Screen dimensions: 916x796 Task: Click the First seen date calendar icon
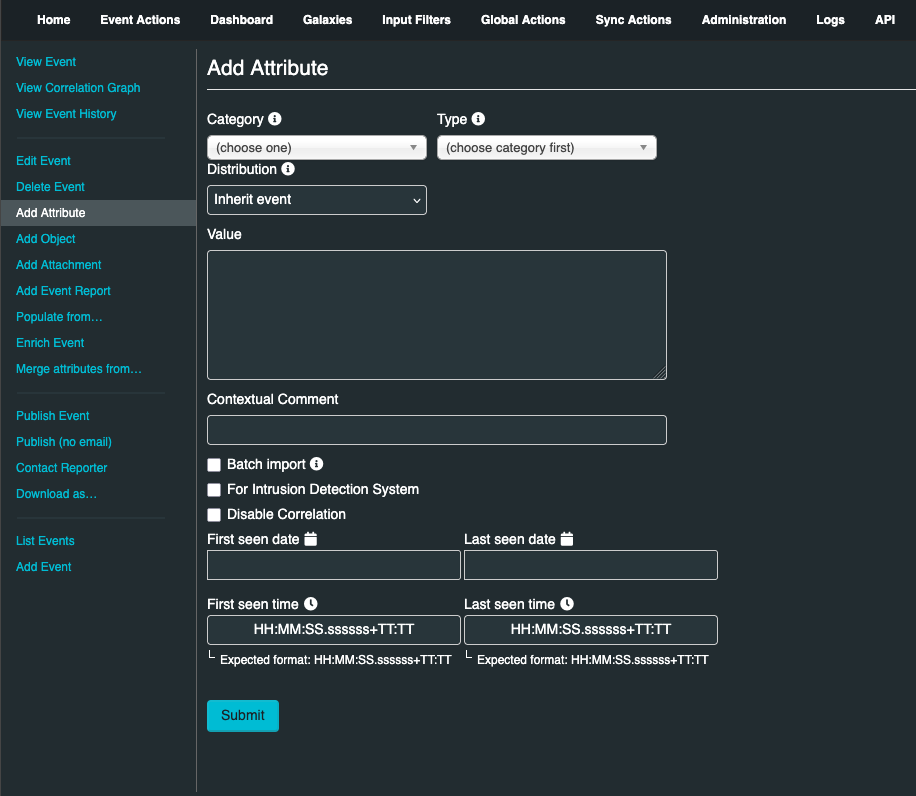[310, 539]
